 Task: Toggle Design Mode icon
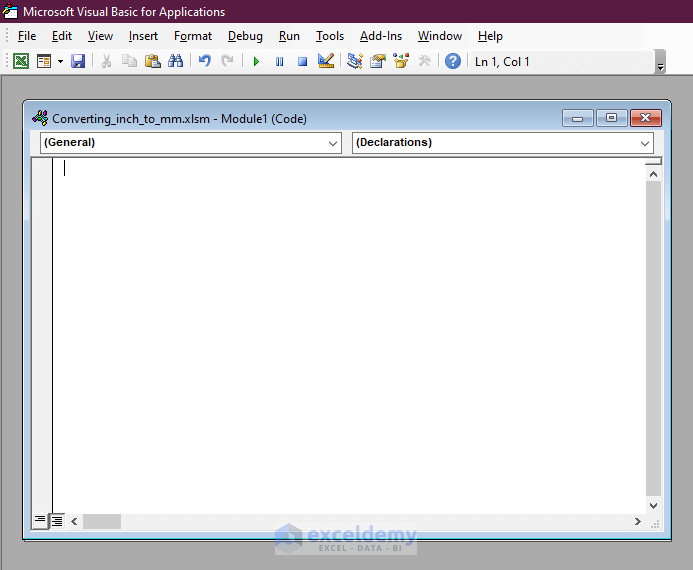[x=326, y=61]
